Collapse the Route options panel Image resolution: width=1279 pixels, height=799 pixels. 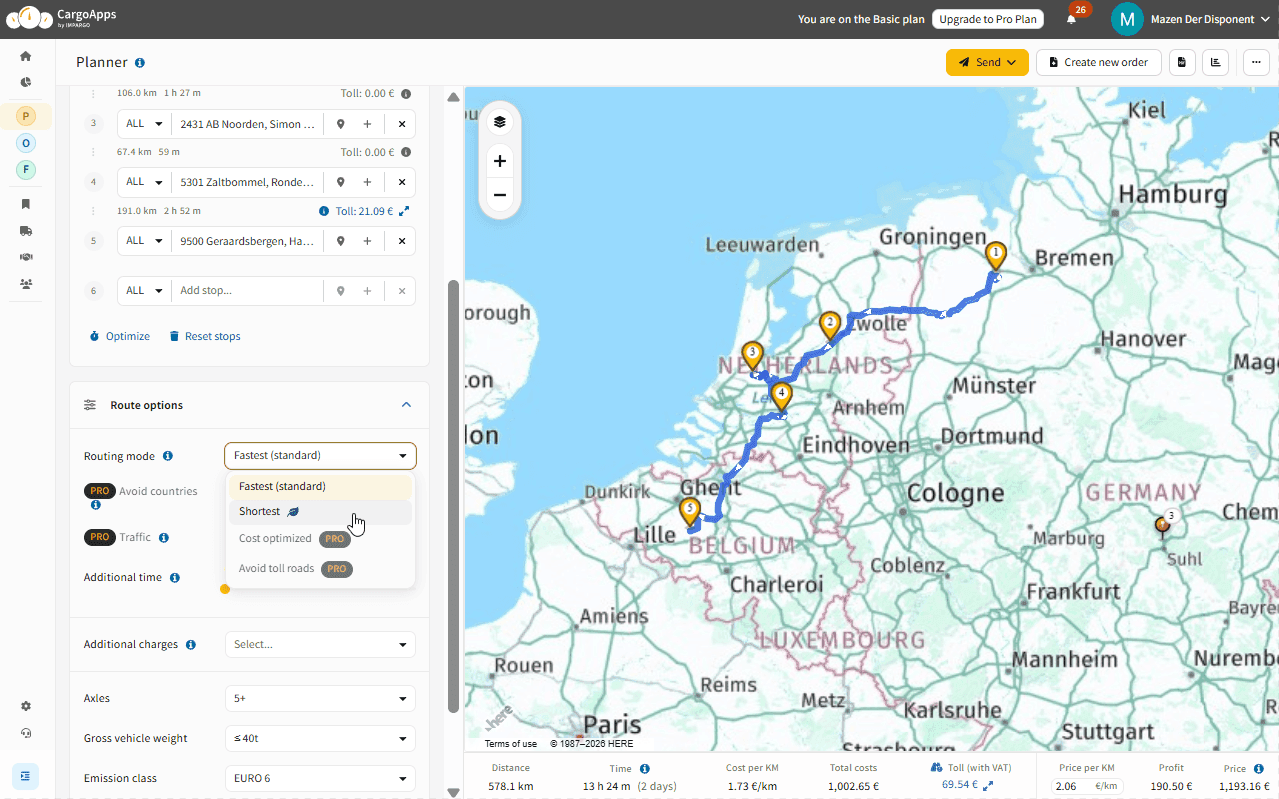(x=406, y=404)
